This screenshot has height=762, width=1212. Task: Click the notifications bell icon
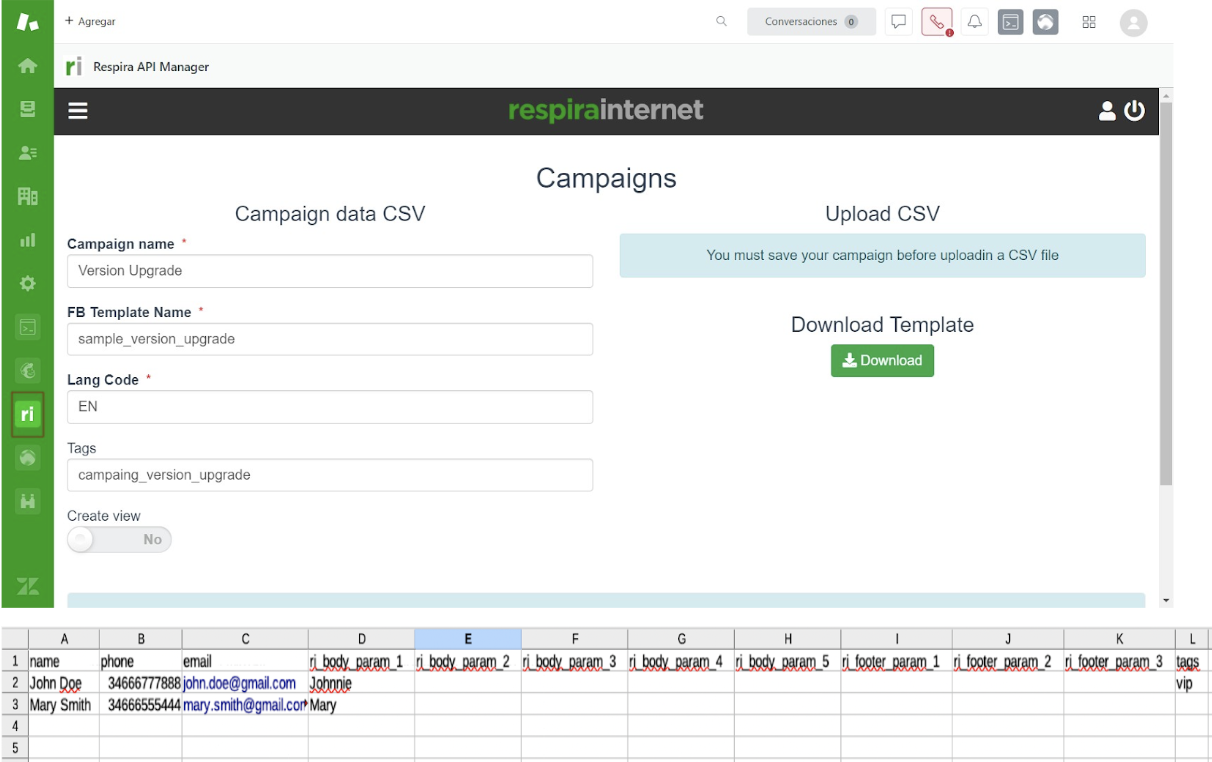point(975,22)
